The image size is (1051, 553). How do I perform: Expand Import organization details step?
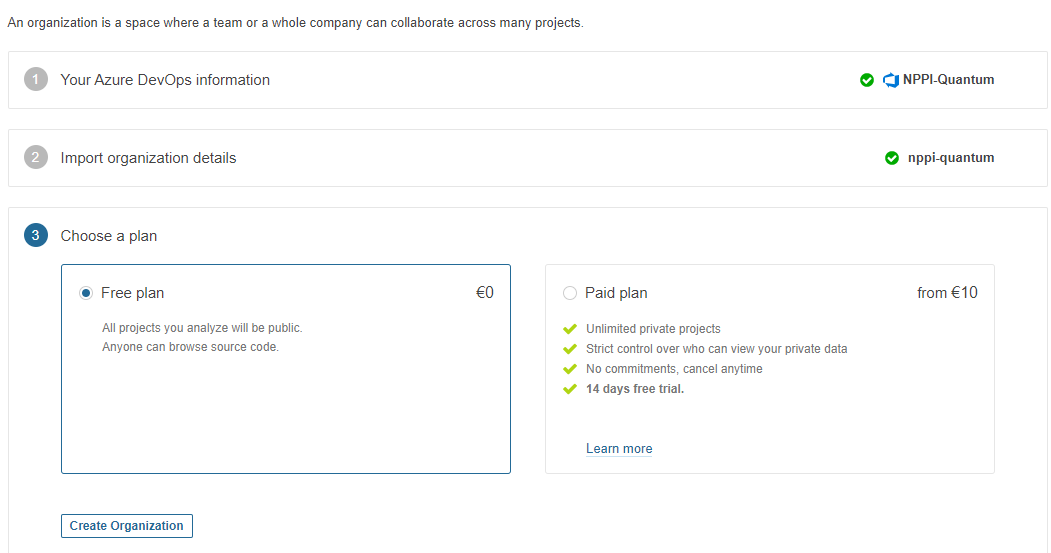point(528,158)
